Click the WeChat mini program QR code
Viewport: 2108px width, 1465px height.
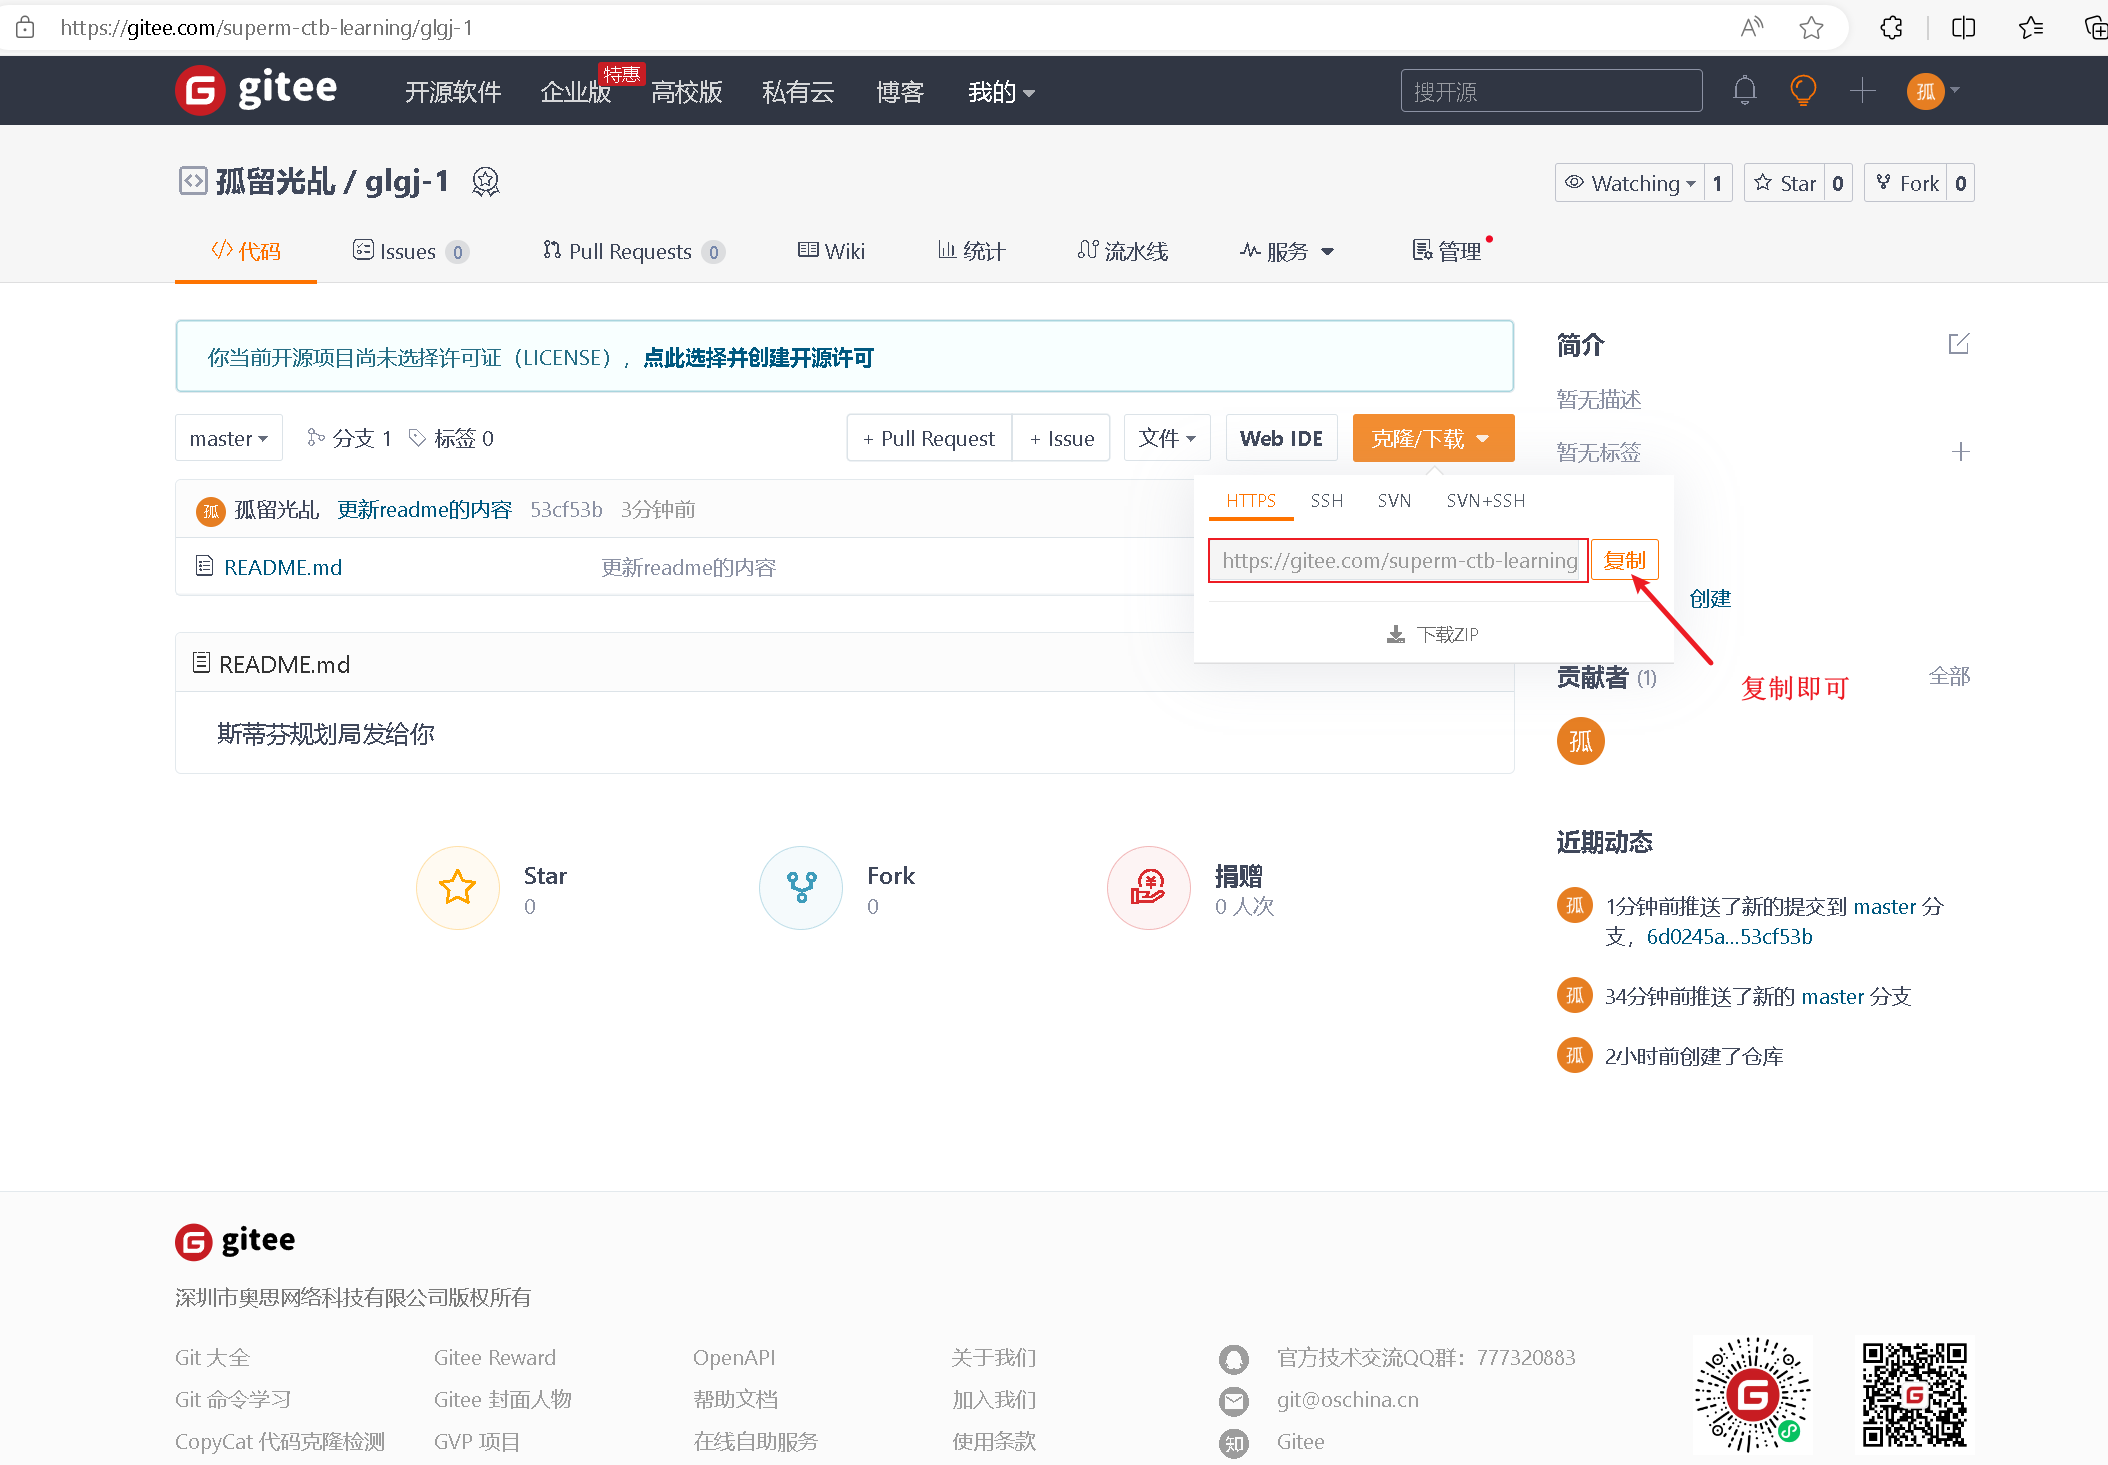pos(1753,1395)
